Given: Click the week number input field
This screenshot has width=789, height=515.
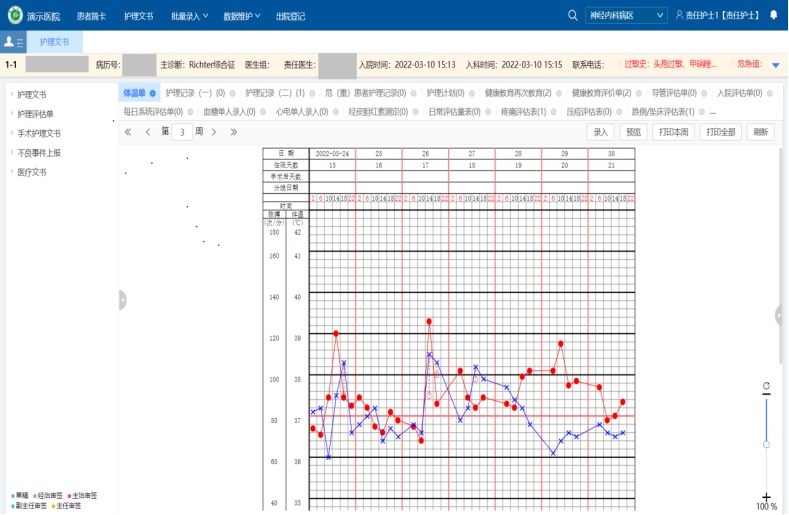Looking at the screenshot, I should [182, 132].
